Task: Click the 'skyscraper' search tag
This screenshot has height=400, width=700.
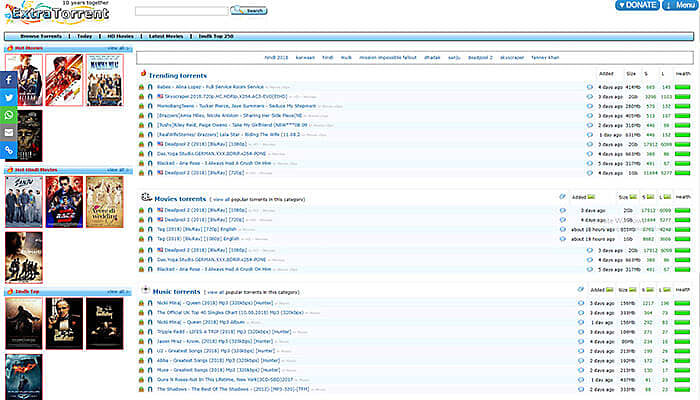Action: tap(512, 58)
